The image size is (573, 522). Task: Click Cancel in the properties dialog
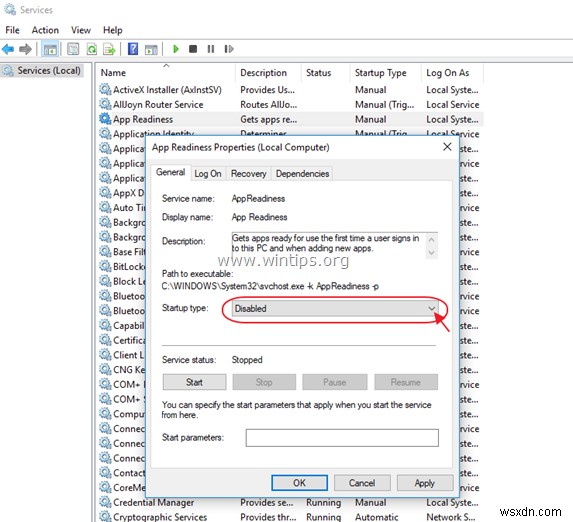pos(362,483)
